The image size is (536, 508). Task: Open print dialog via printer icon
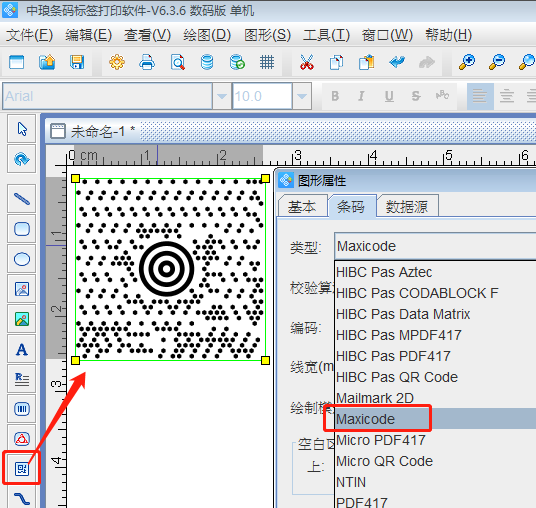(147, 62)
